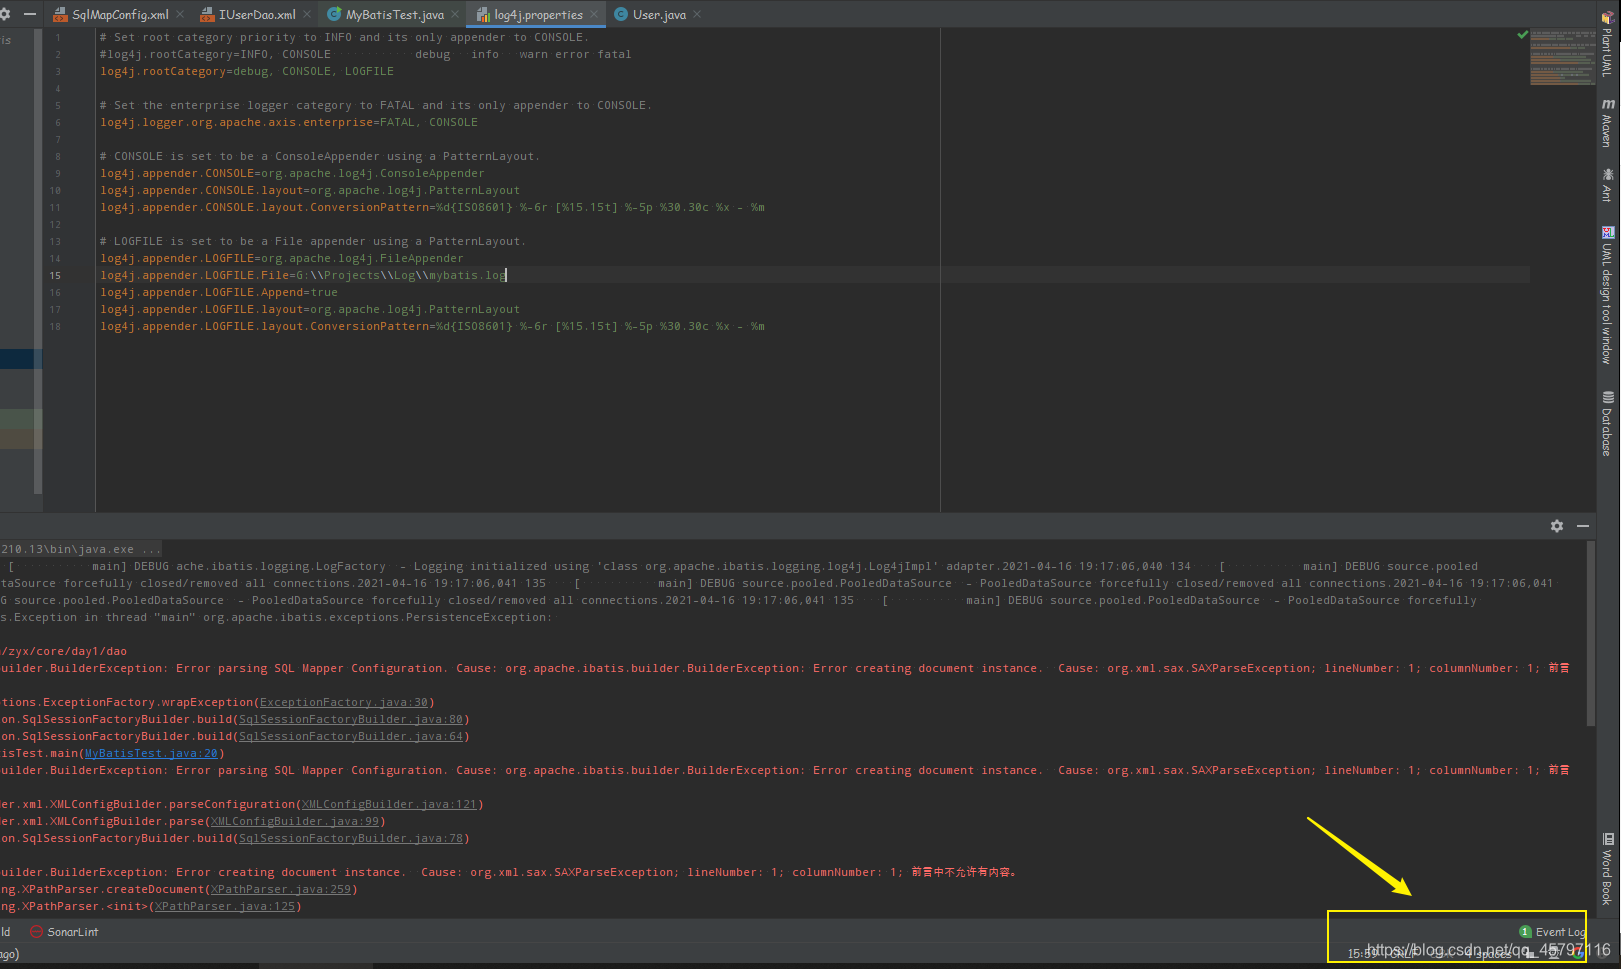Click the LOGFILE.File path line in editor
Viewport: 1621px width, 969px height.
[303, 276]
